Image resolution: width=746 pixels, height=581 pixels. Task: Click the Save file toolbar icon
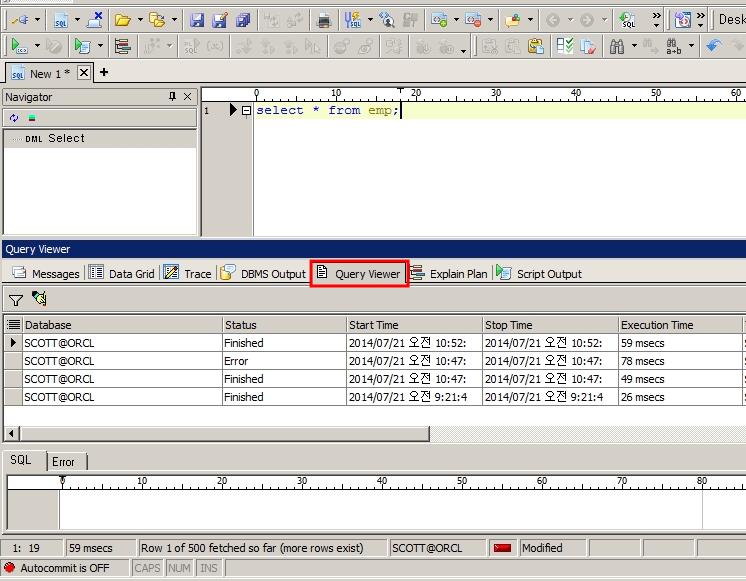(197, 19)
